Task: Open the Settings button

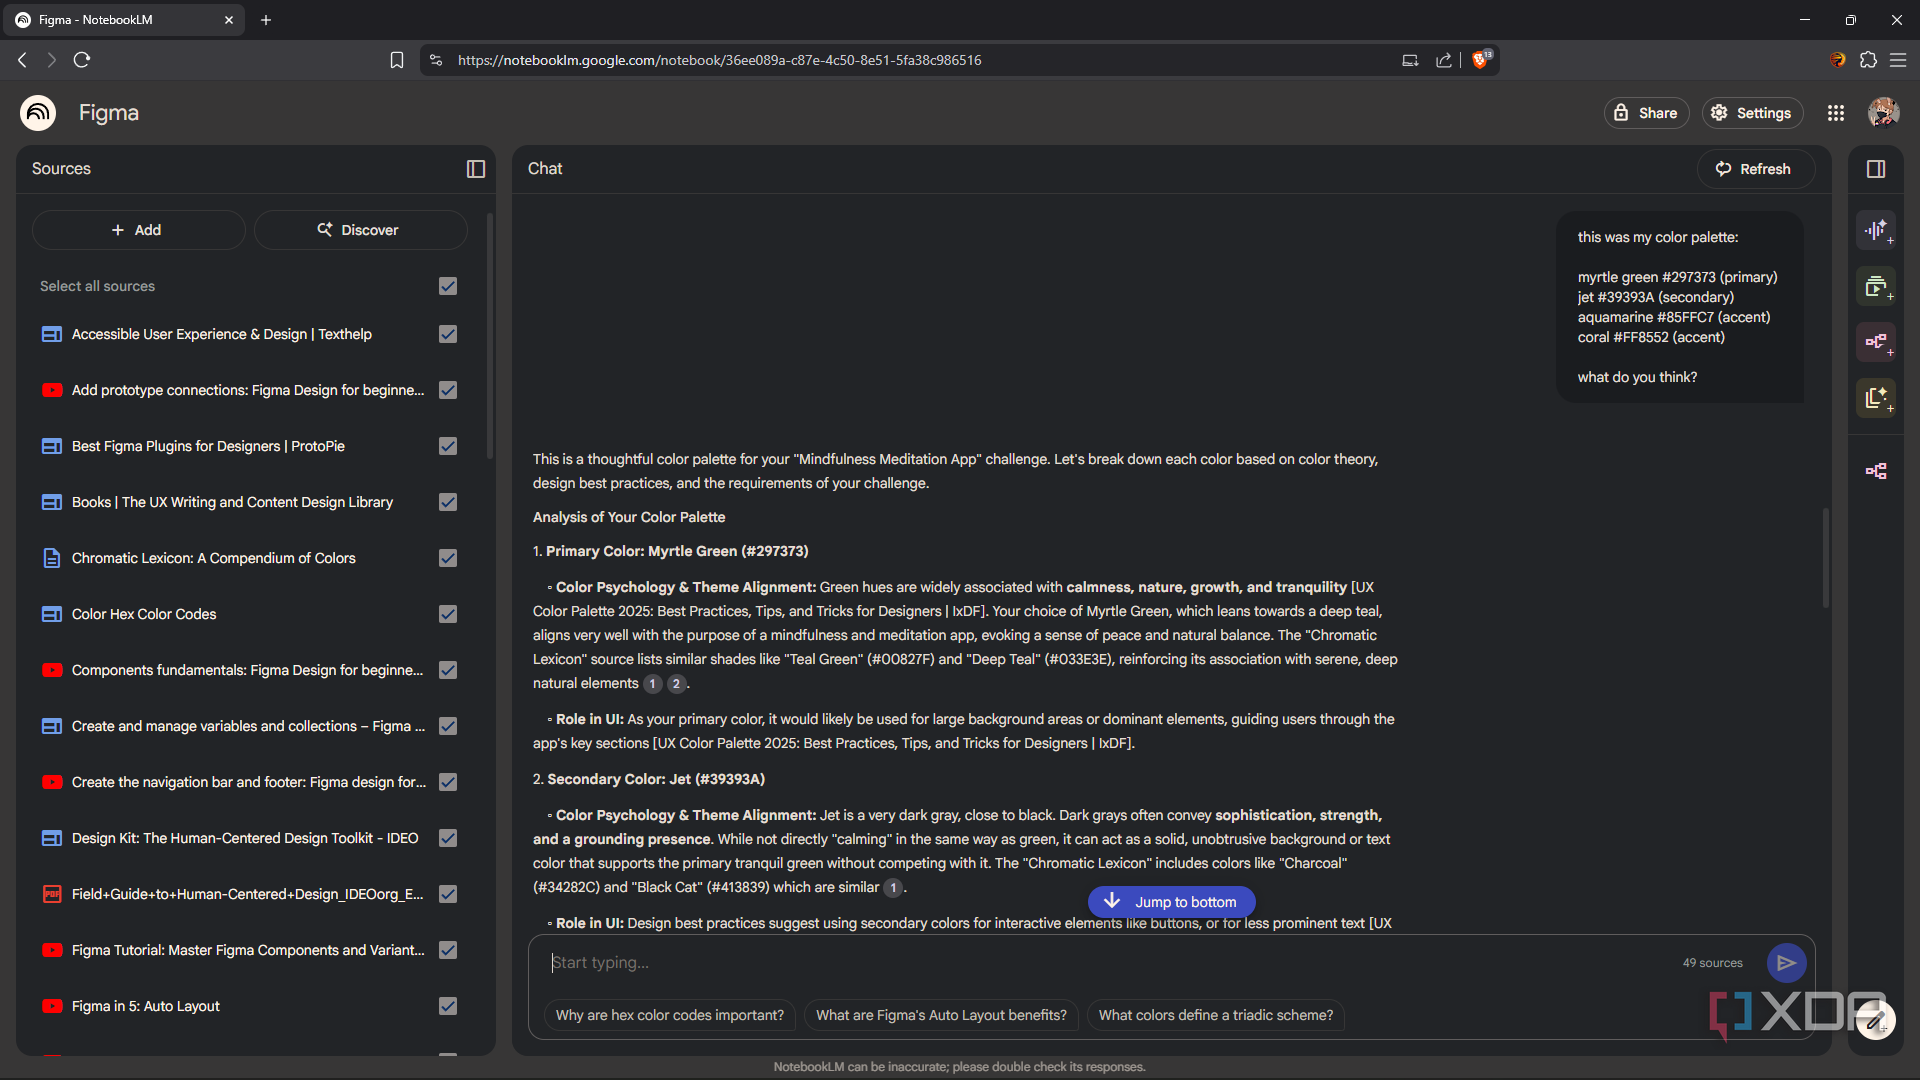Action: tap(1752, 113)
